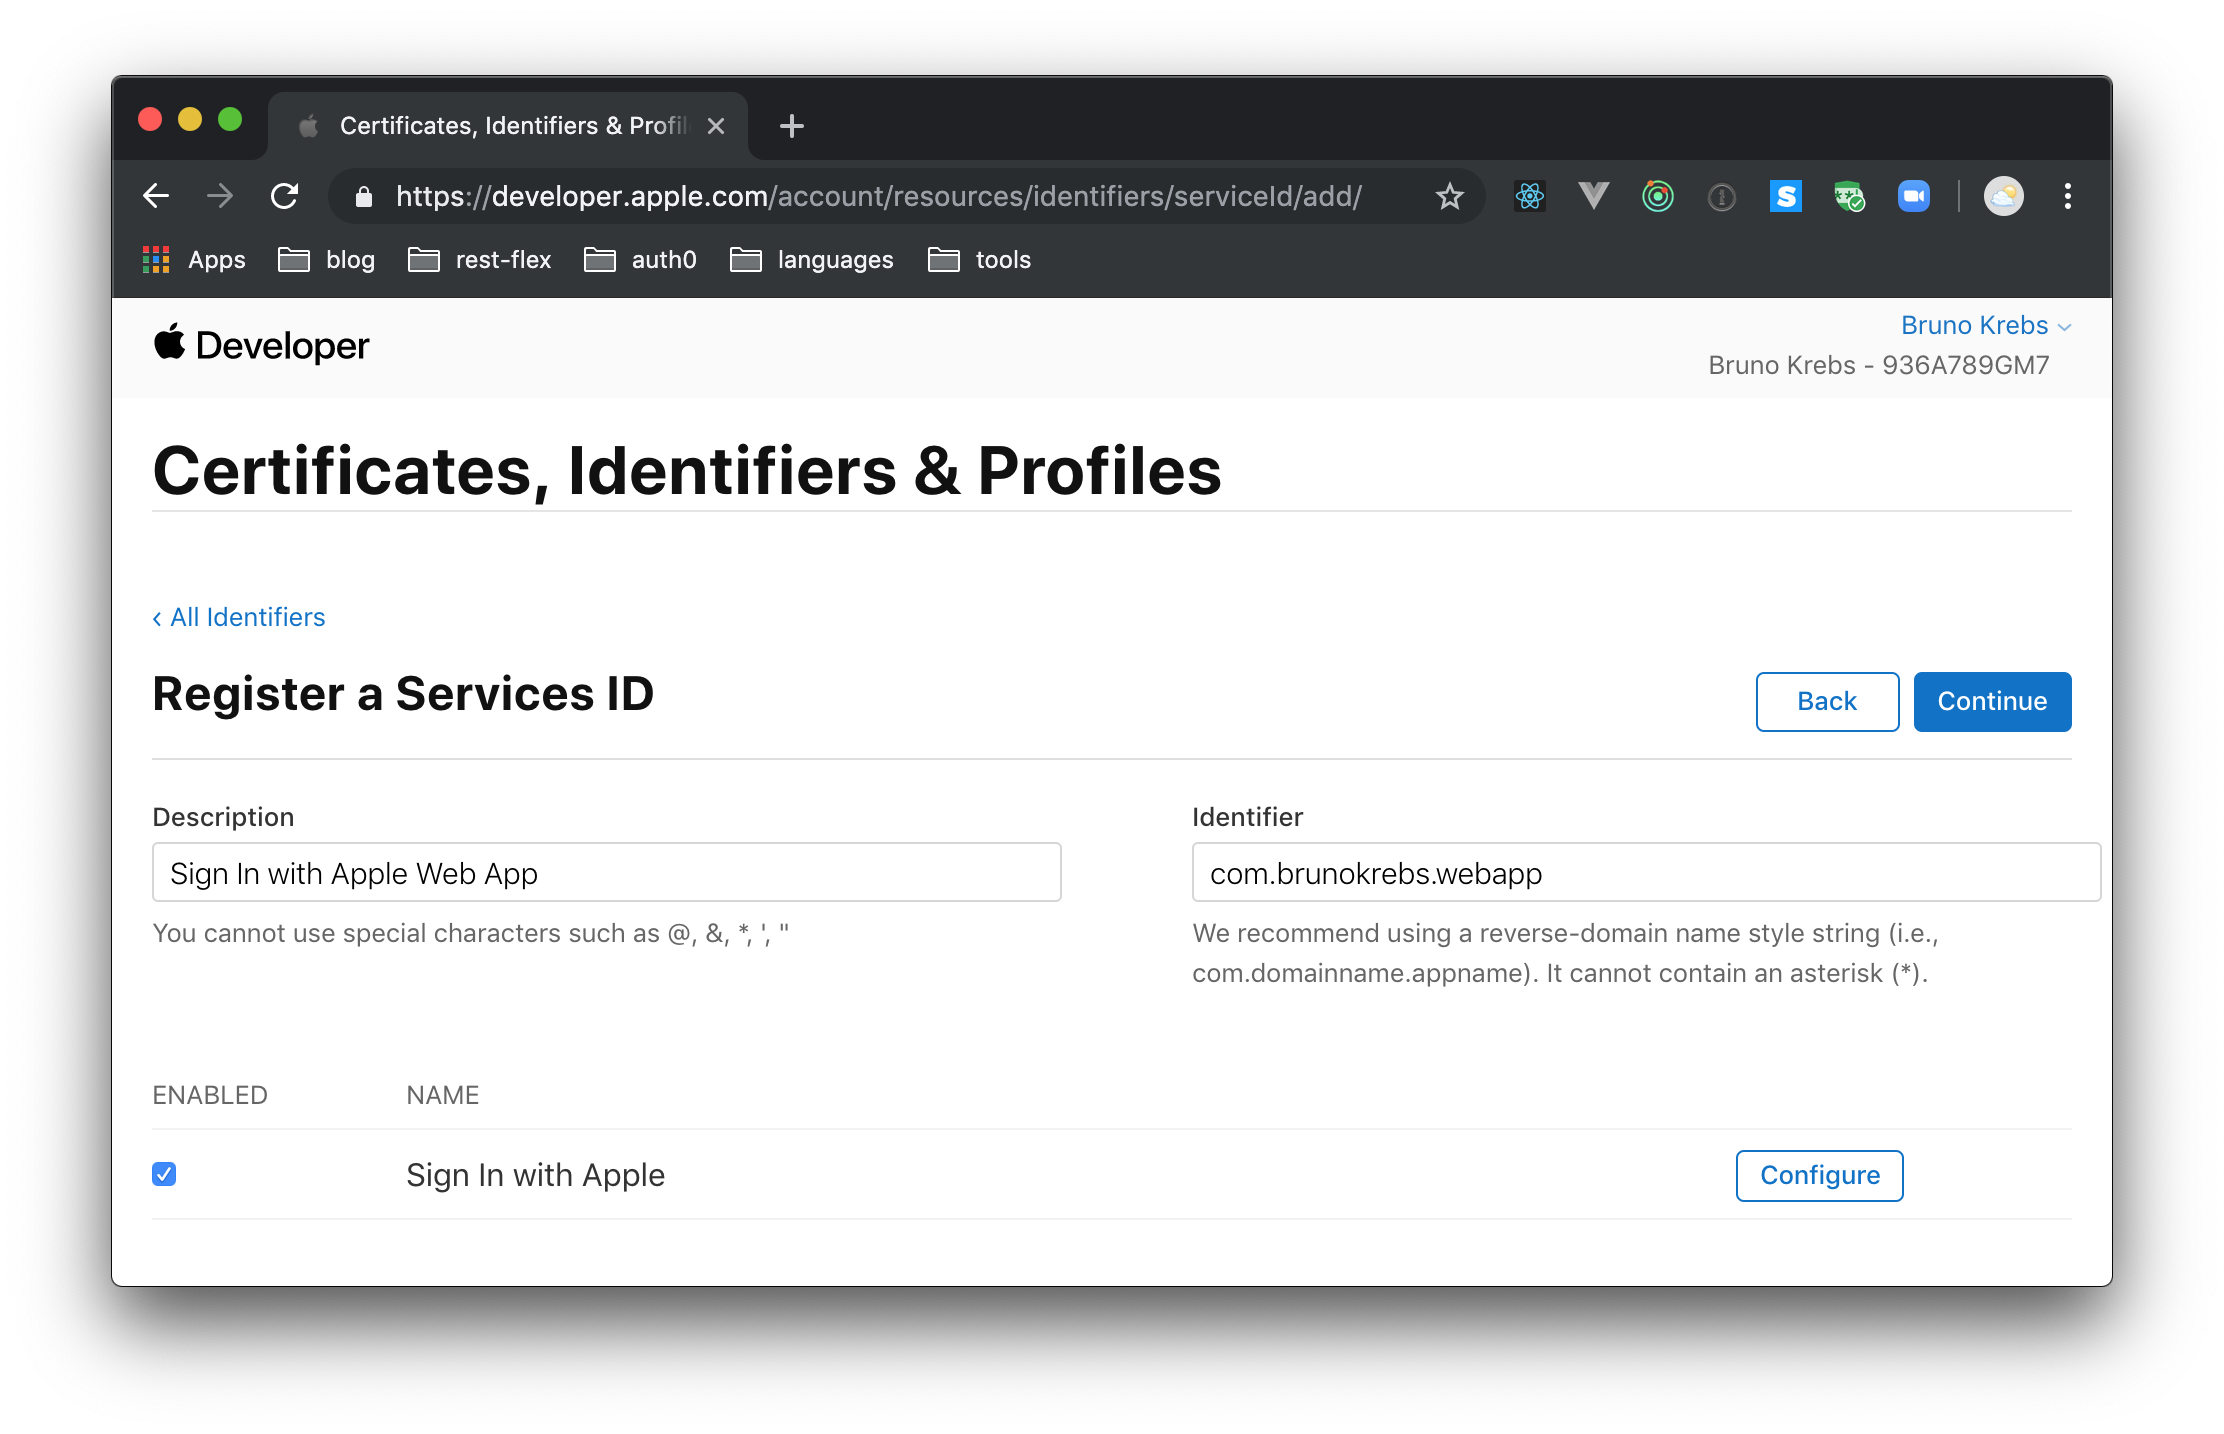Click the Apple Developer logo
The width and height of the screenshot is (2224, 1434).
(261, 345)
